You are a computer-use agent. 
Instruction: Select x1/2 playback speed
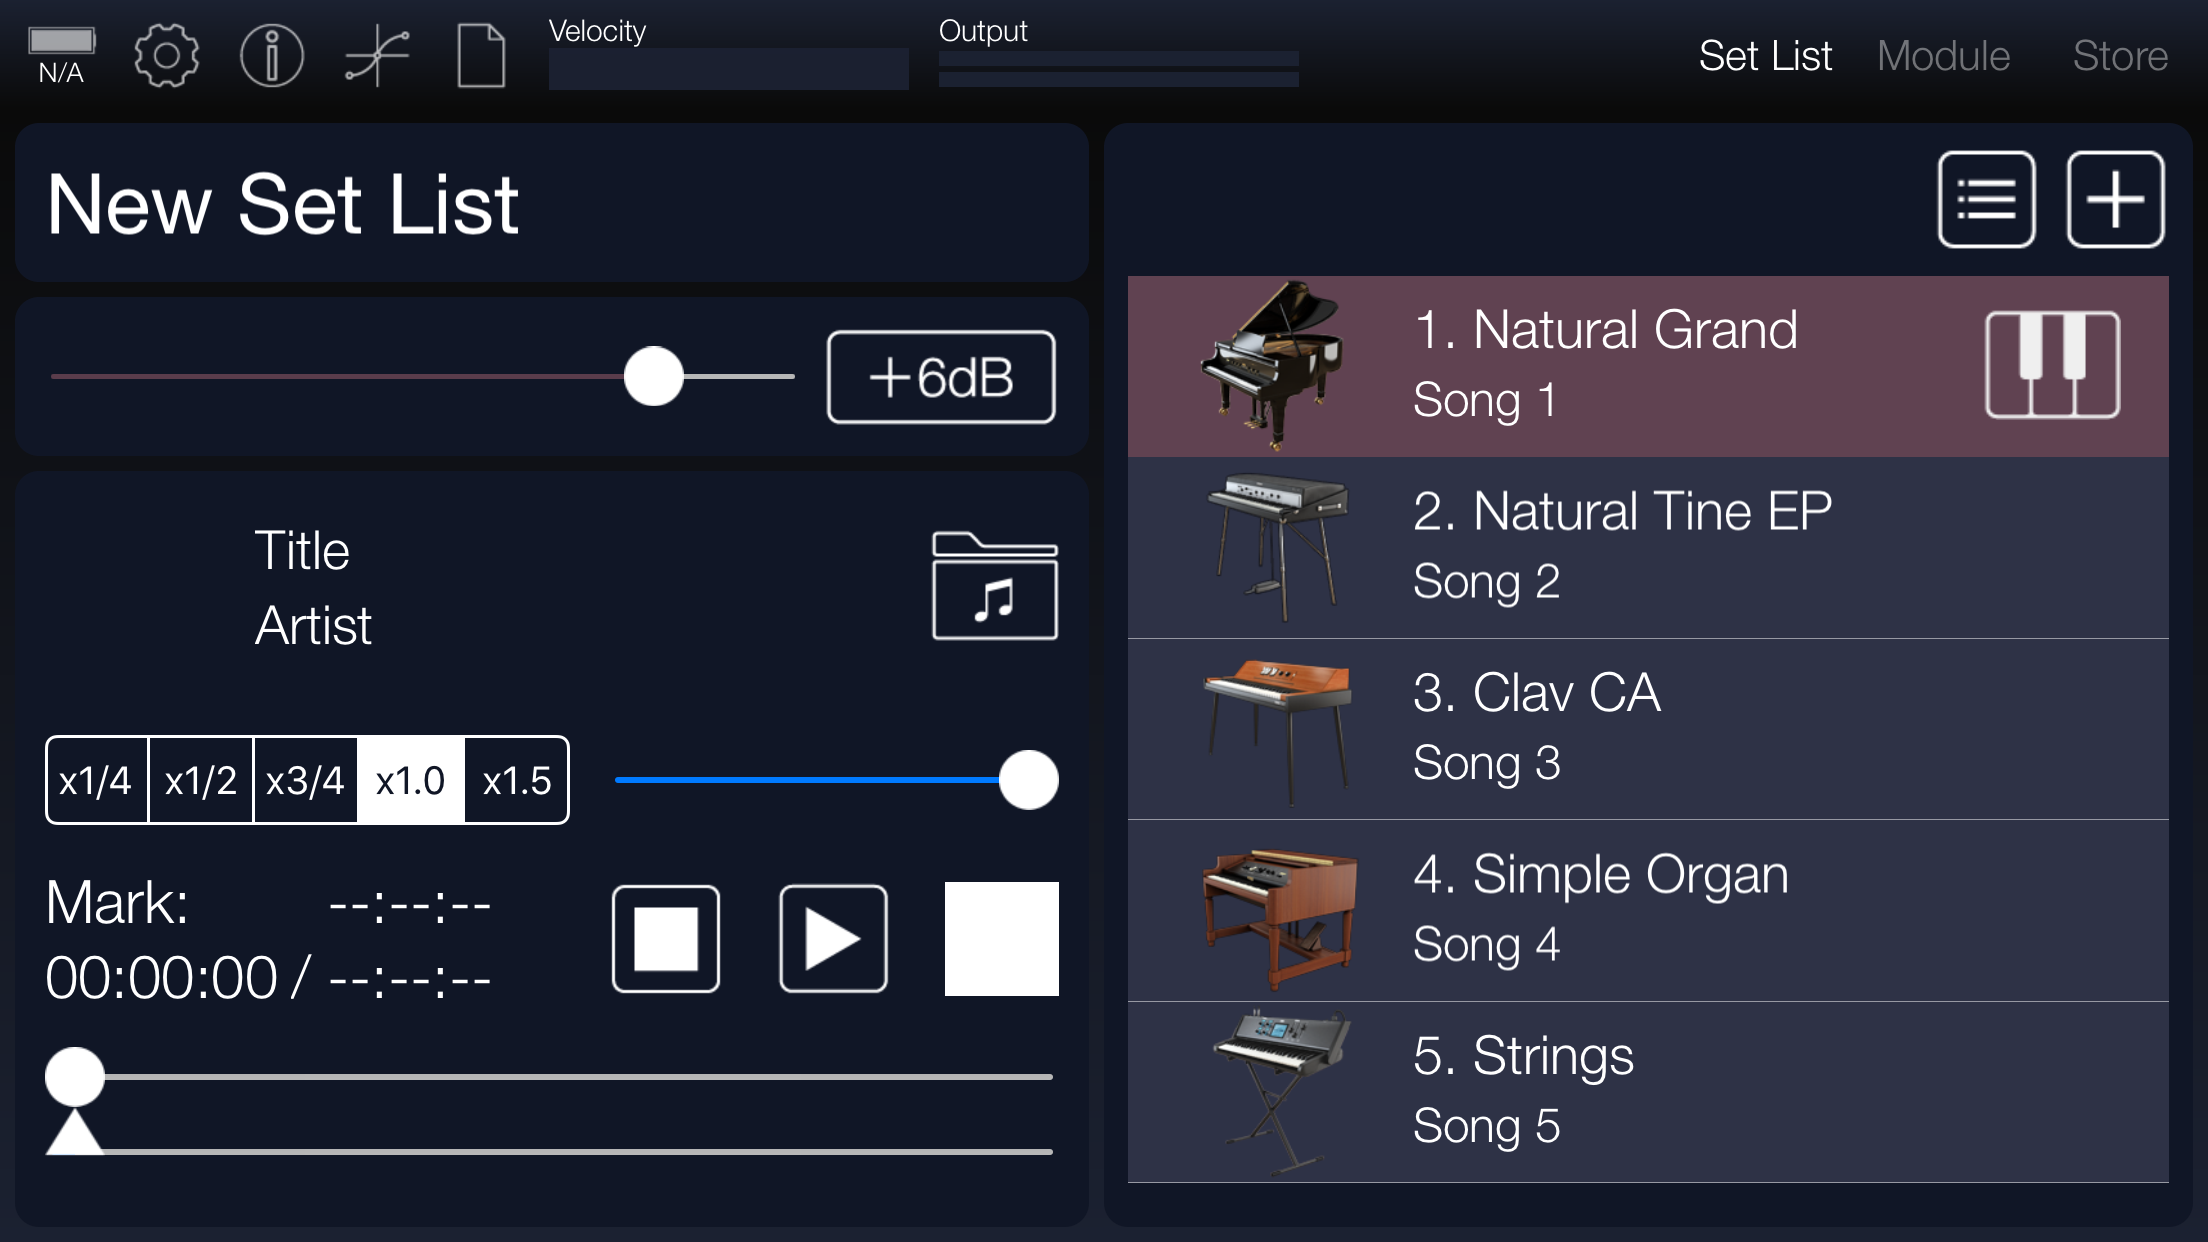point(201,781)
